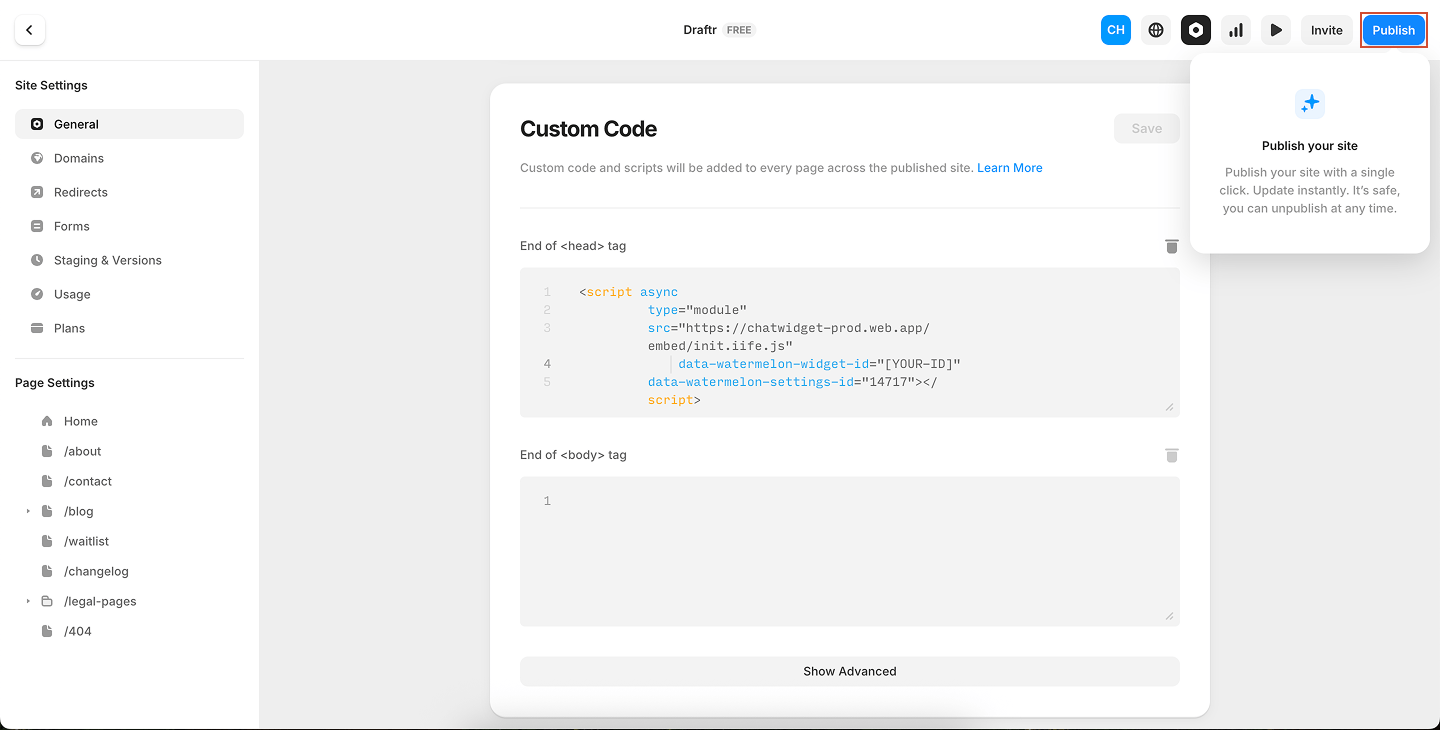Click the FREE plan badge

tap(739, 30)
